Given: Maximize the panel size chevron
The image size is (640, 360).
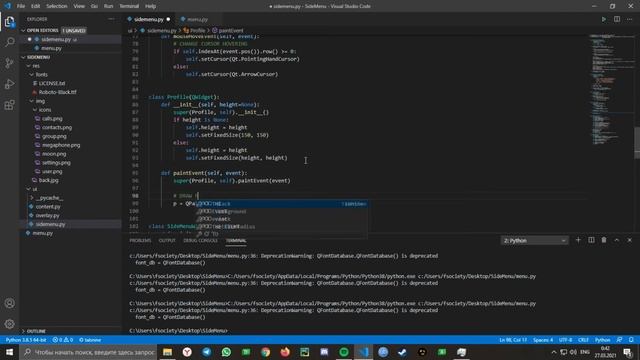Looking at the screenshot, I should pos(617,240).
